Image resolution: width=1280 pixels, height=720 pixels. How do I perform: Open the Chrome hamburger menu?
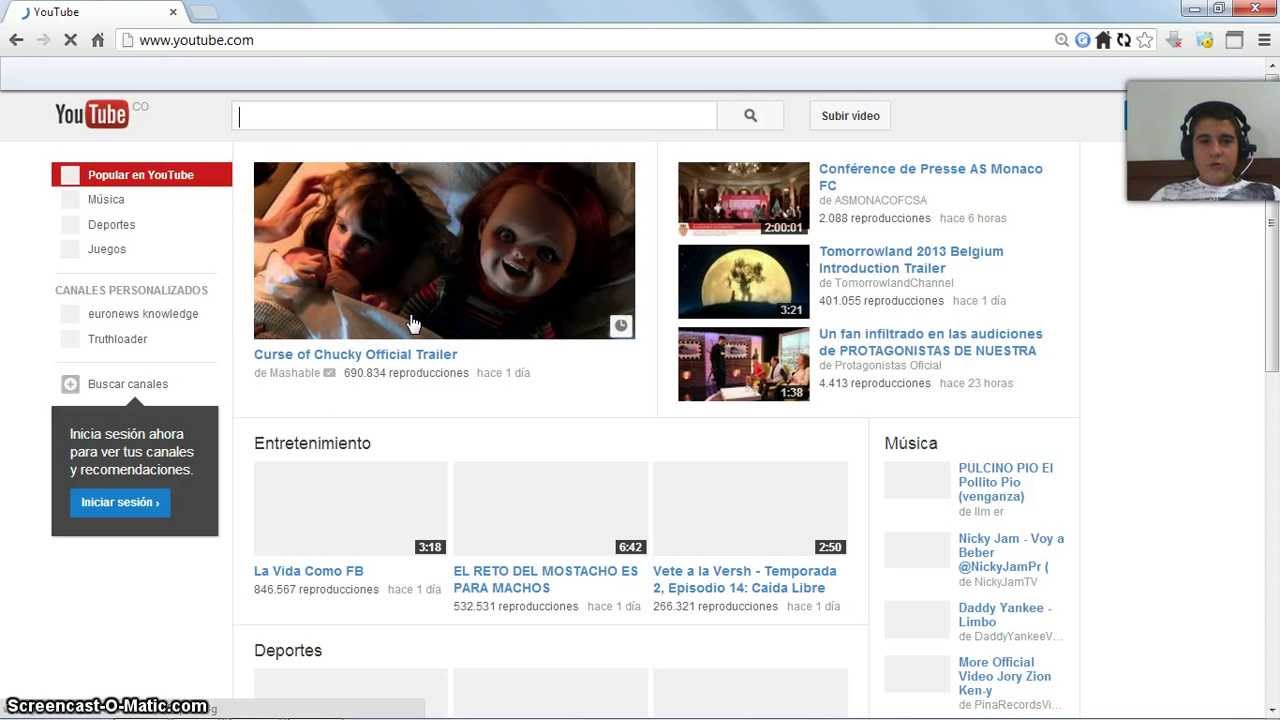click(x=1264, y=40)
